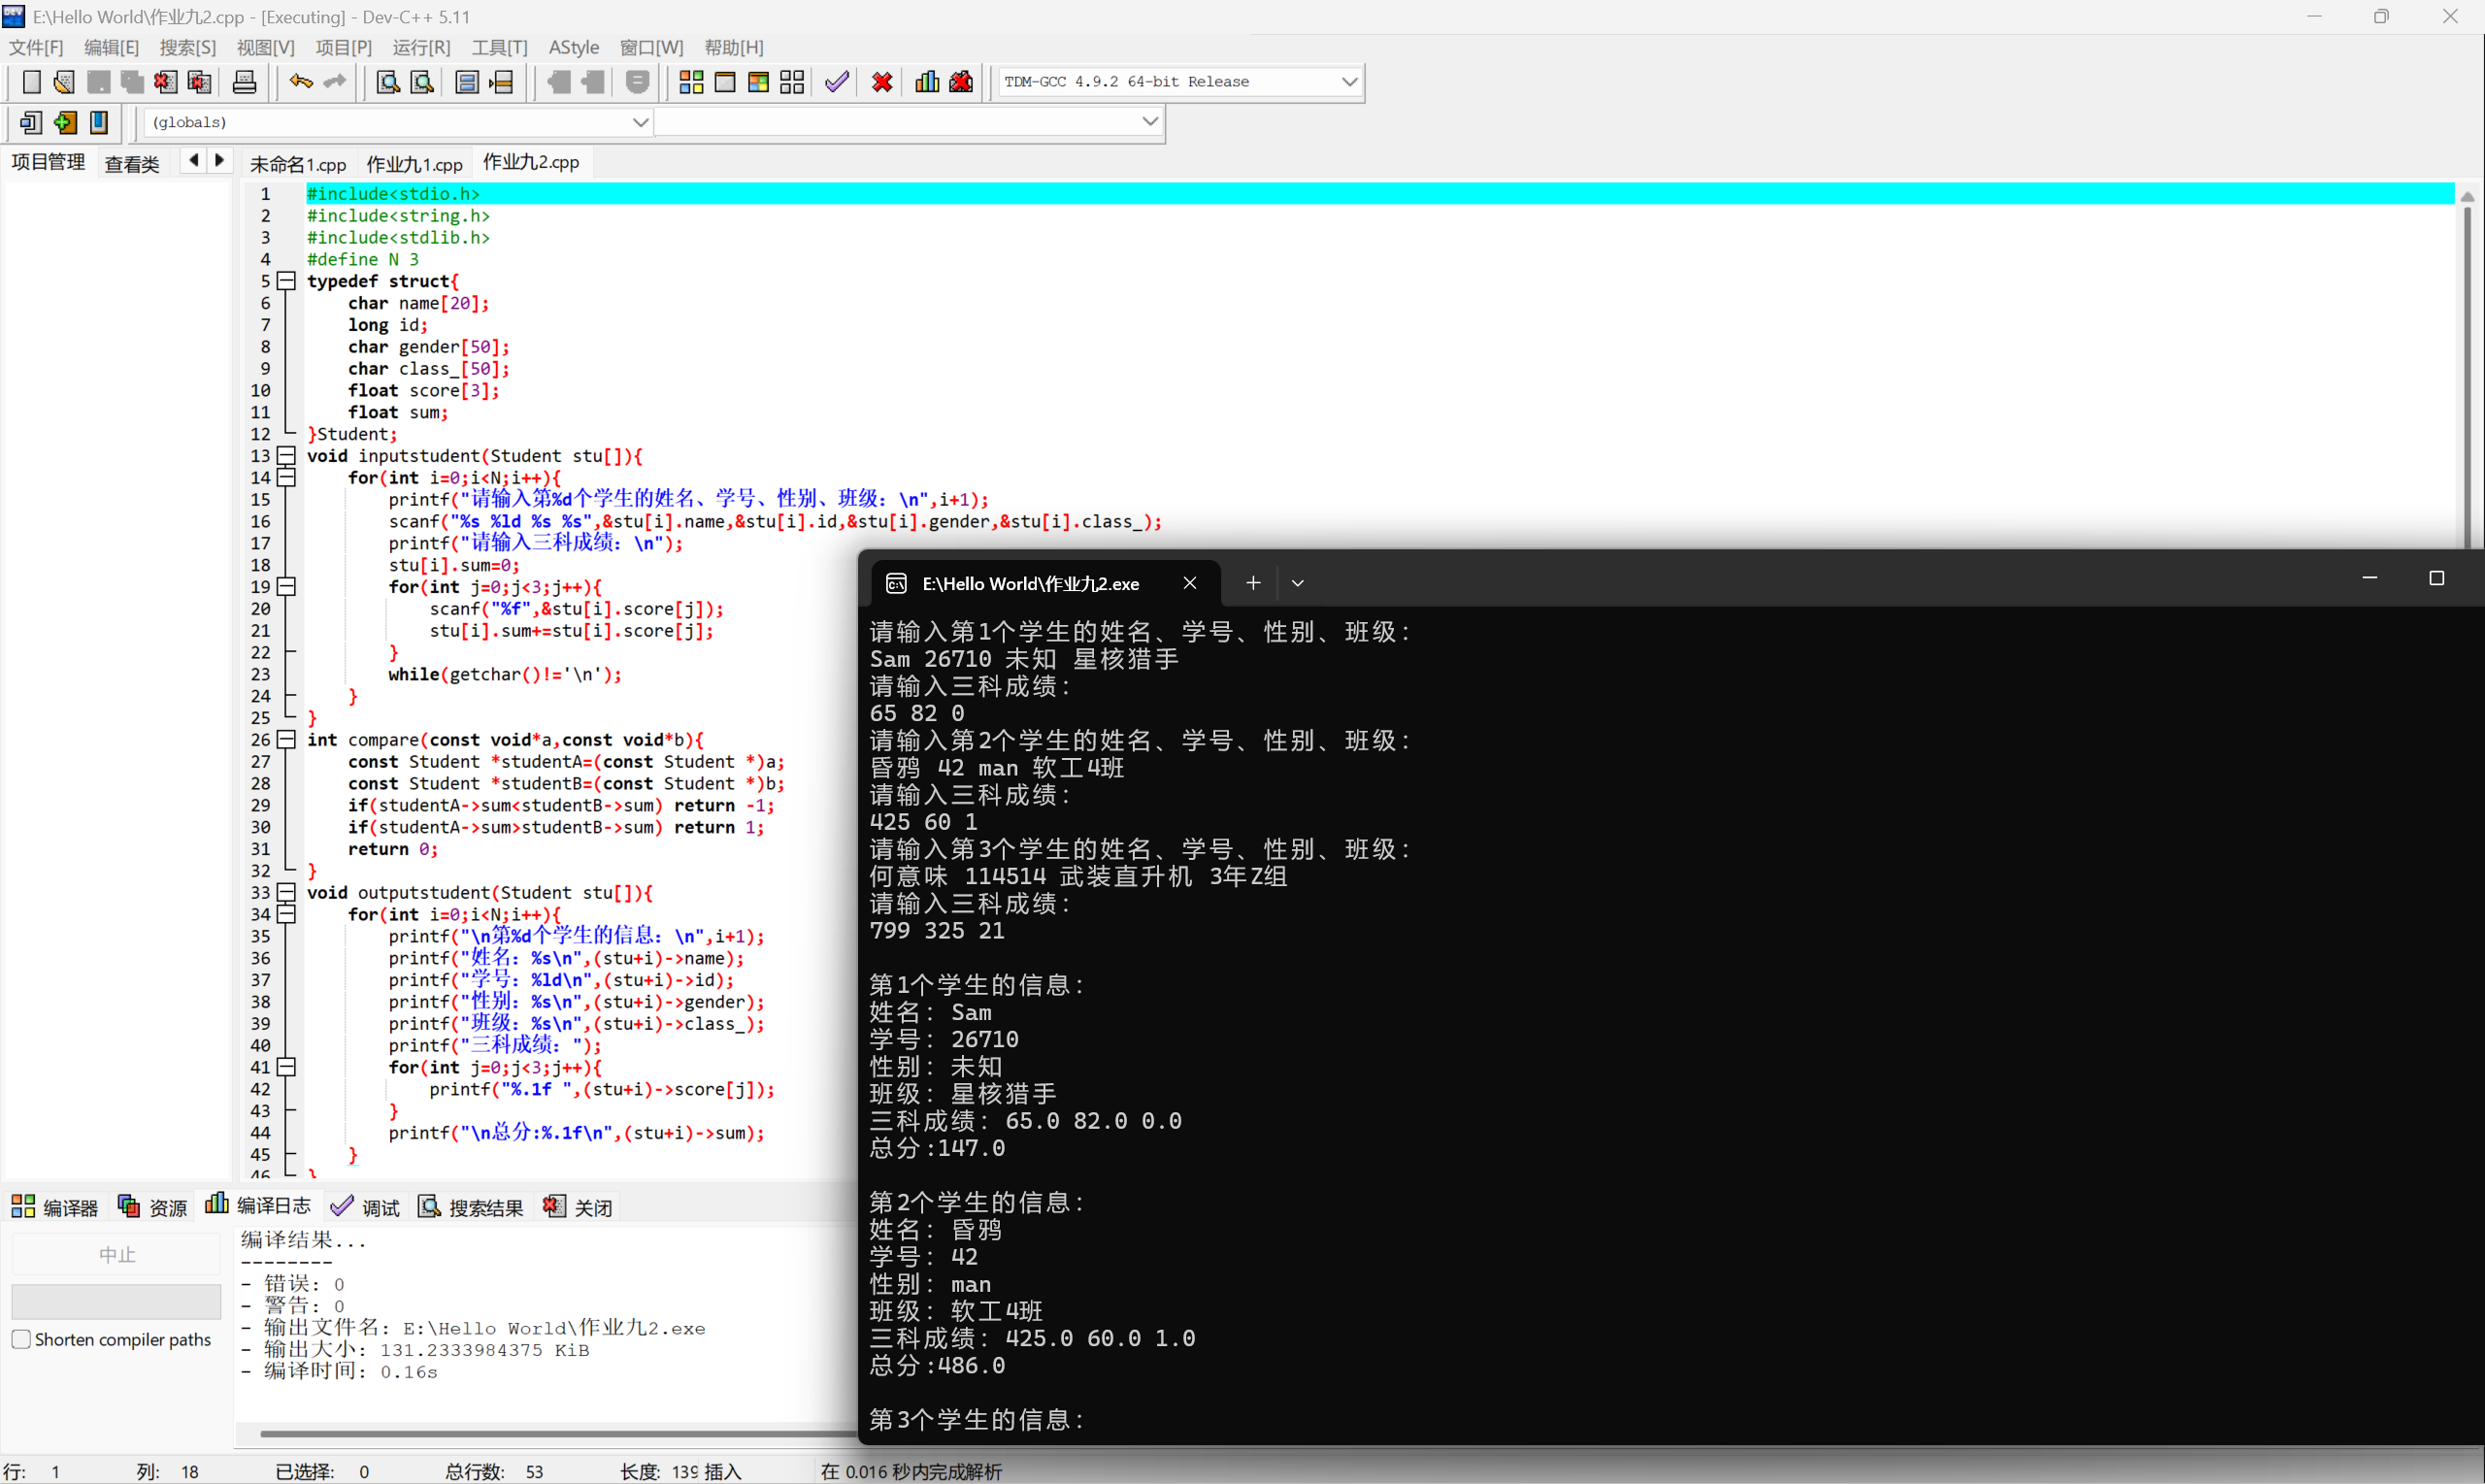Screen dimensions: 2485x1484
Task: Switch to the 作业九1.cpp tab
Action: [x=414, y=163]
